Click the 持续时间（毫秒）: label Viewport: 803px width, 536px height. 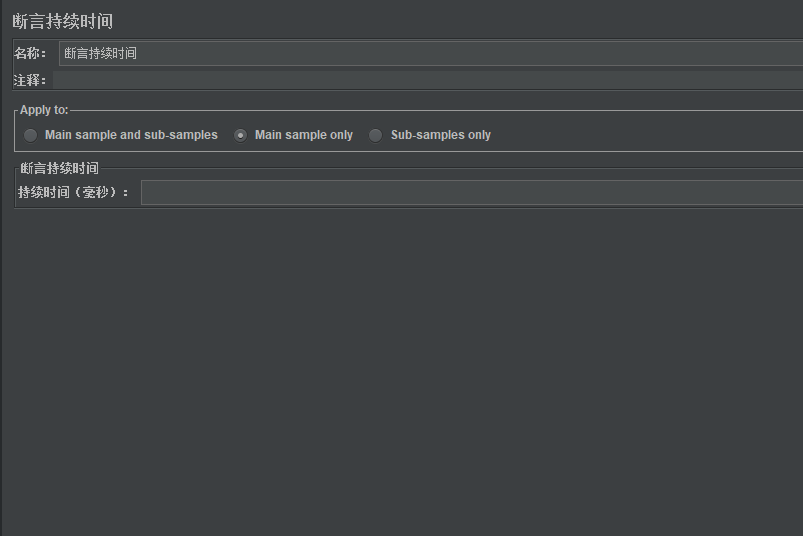[73, 192]
